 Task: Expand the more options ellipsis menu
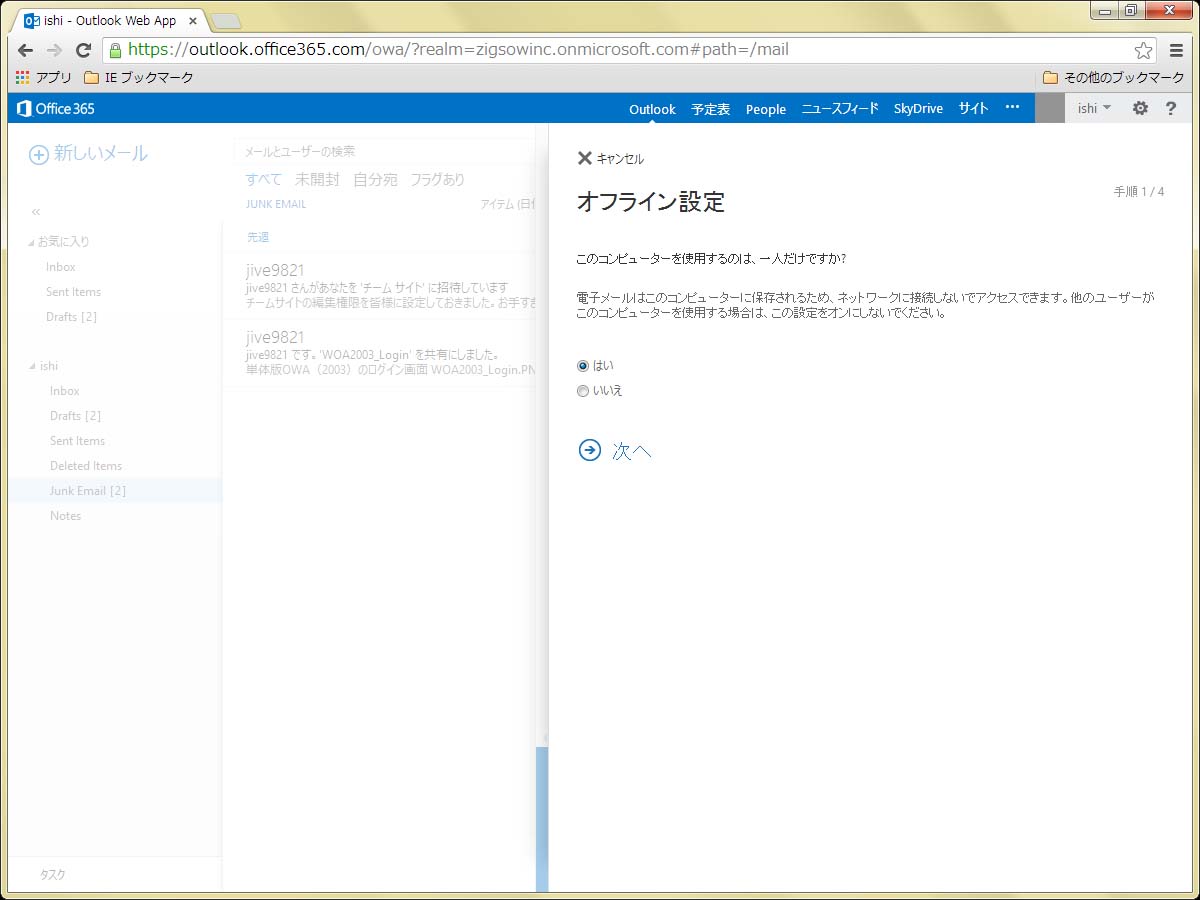click(x=1012, y=108)
